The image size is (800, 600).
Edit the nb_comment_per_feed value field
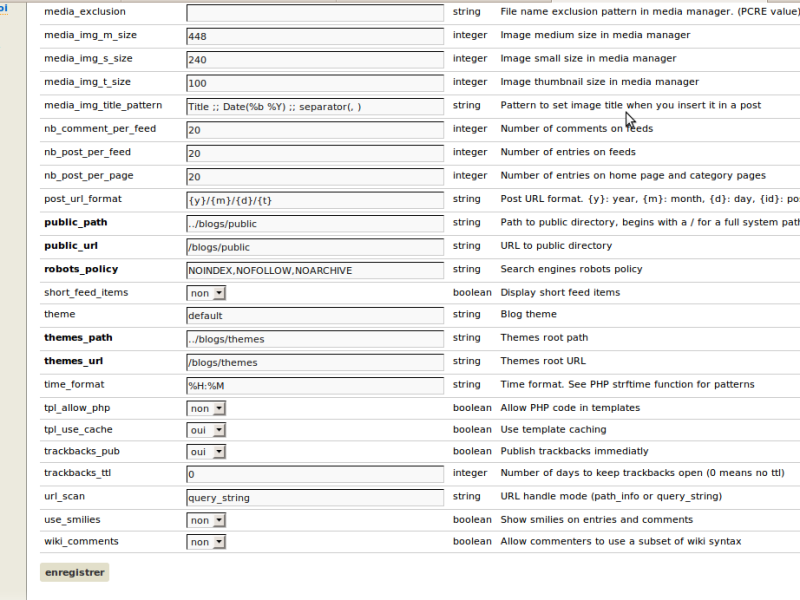click(315, 130)
